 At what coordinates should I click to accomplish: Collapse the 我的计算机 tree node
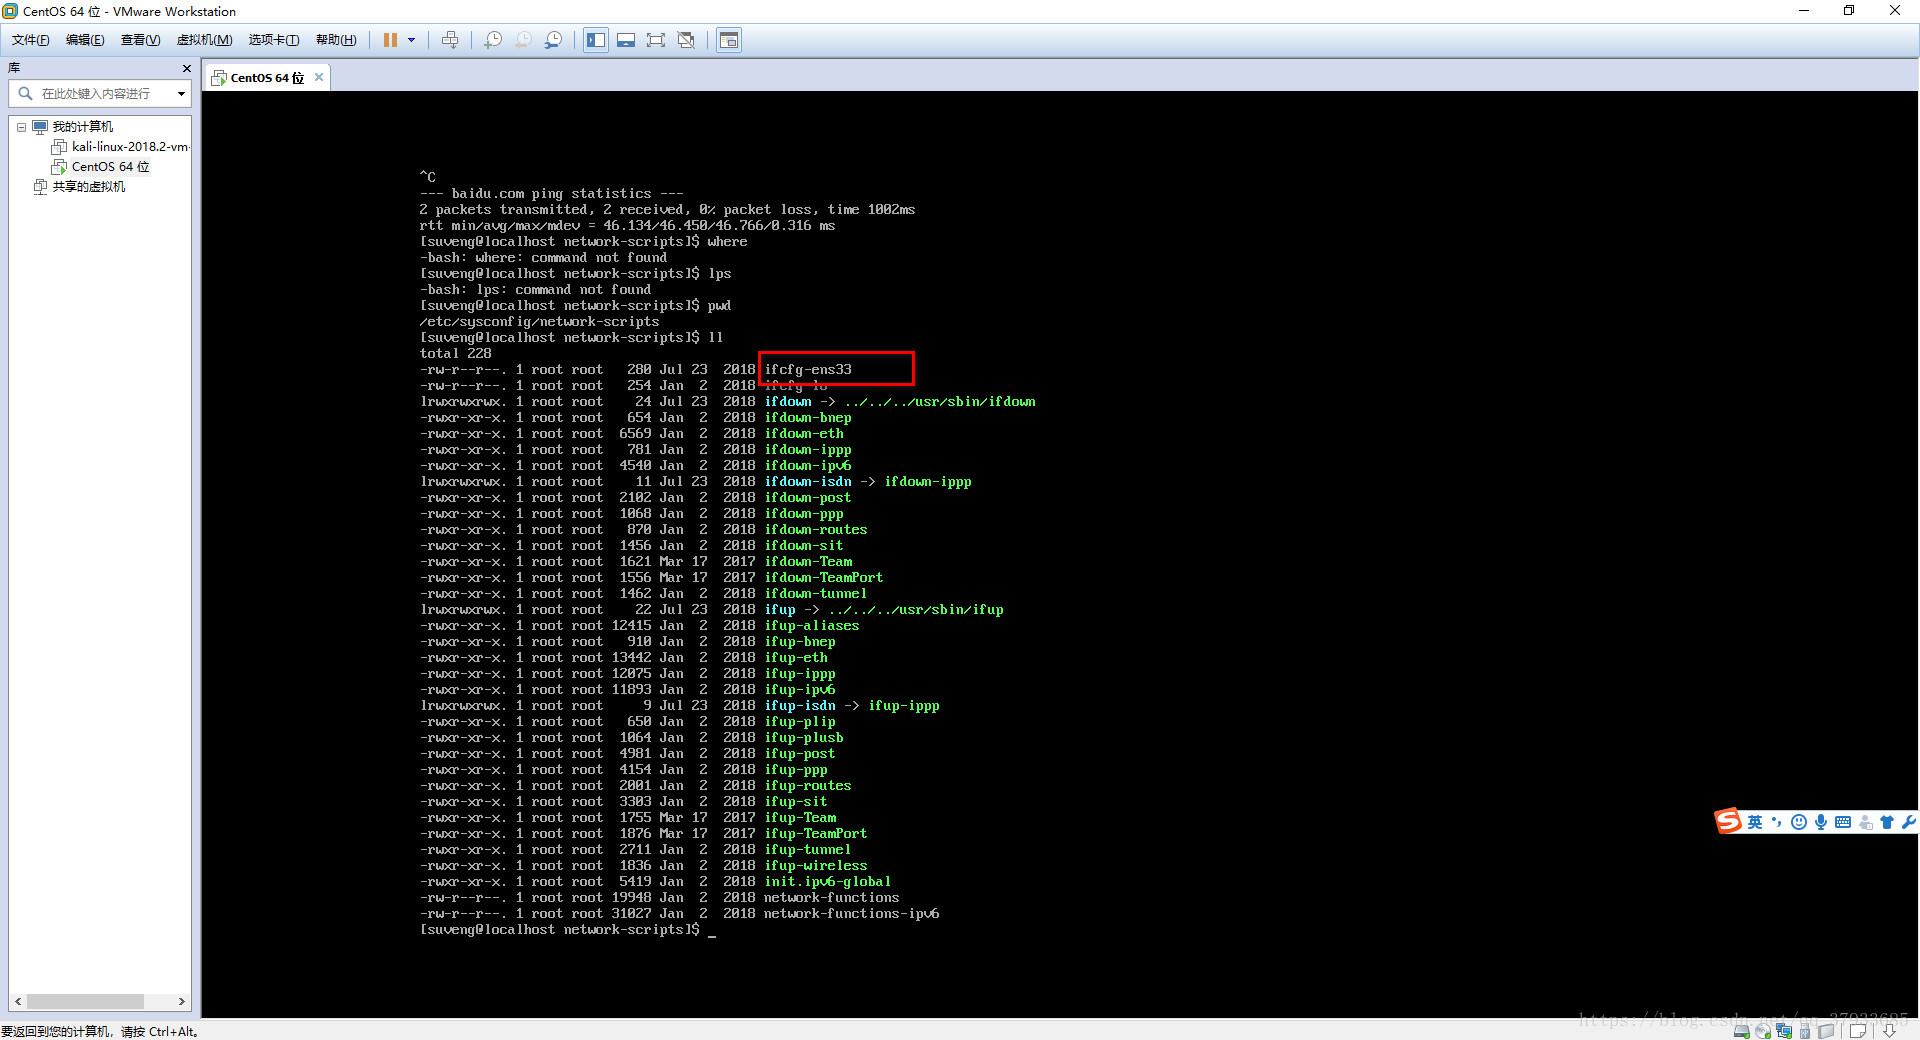(x=21, y=127)
